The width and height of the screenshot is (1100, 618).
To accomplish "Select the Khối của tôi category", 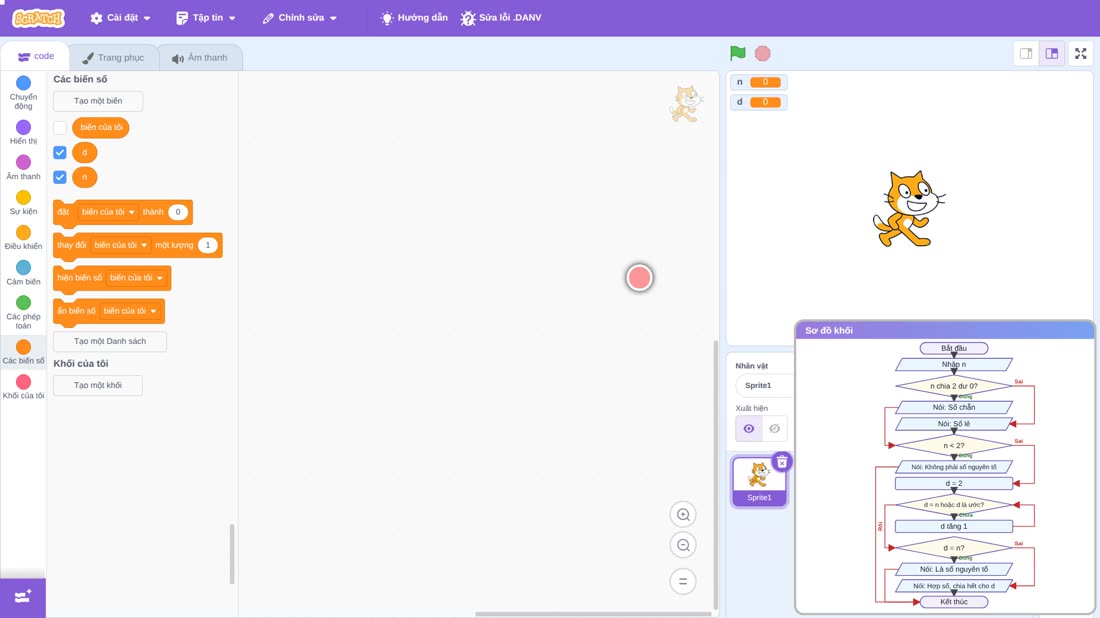I will pos(23,387).
